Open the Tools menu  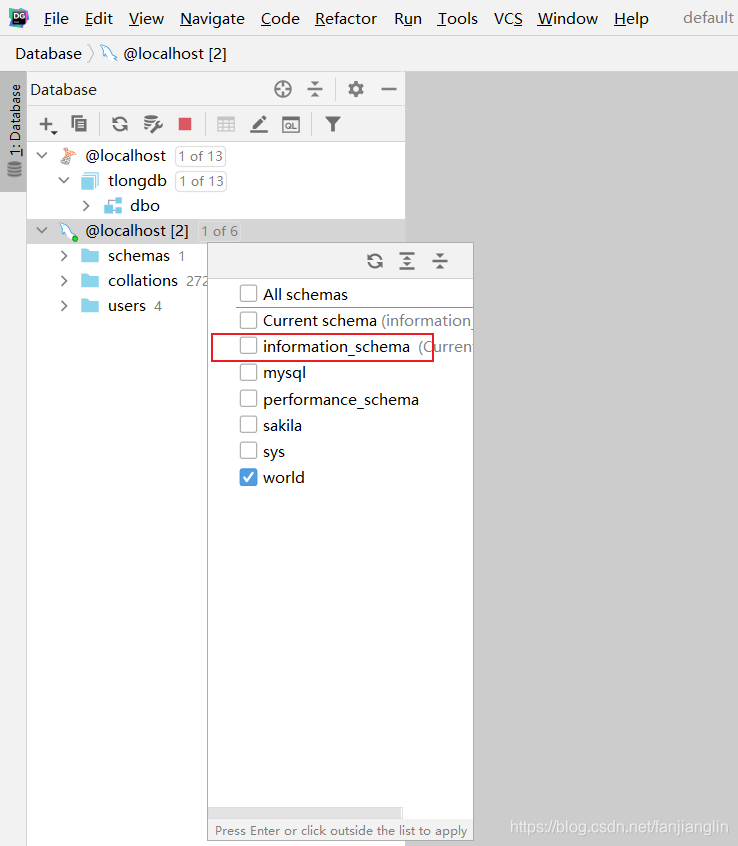(457, 19)
